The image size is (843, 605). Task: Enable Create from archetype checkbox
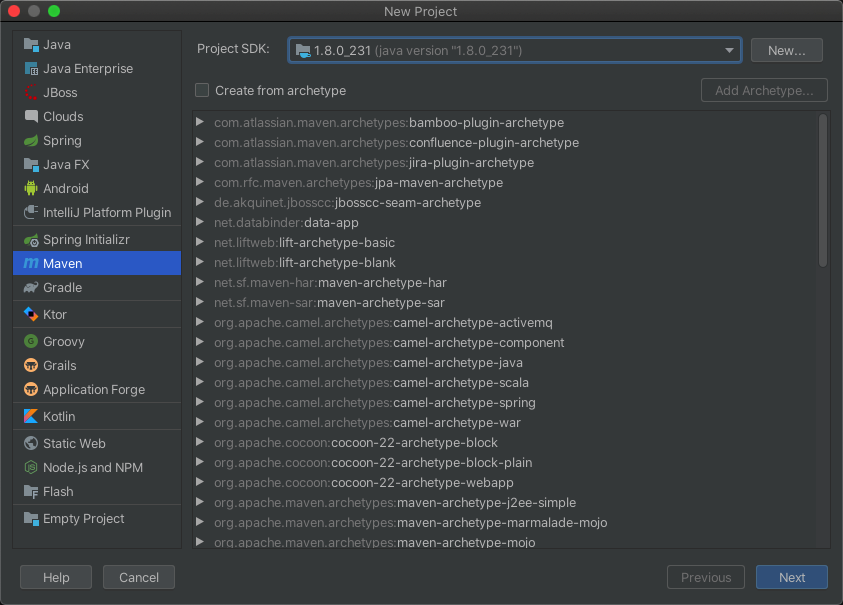pos(202,90)
